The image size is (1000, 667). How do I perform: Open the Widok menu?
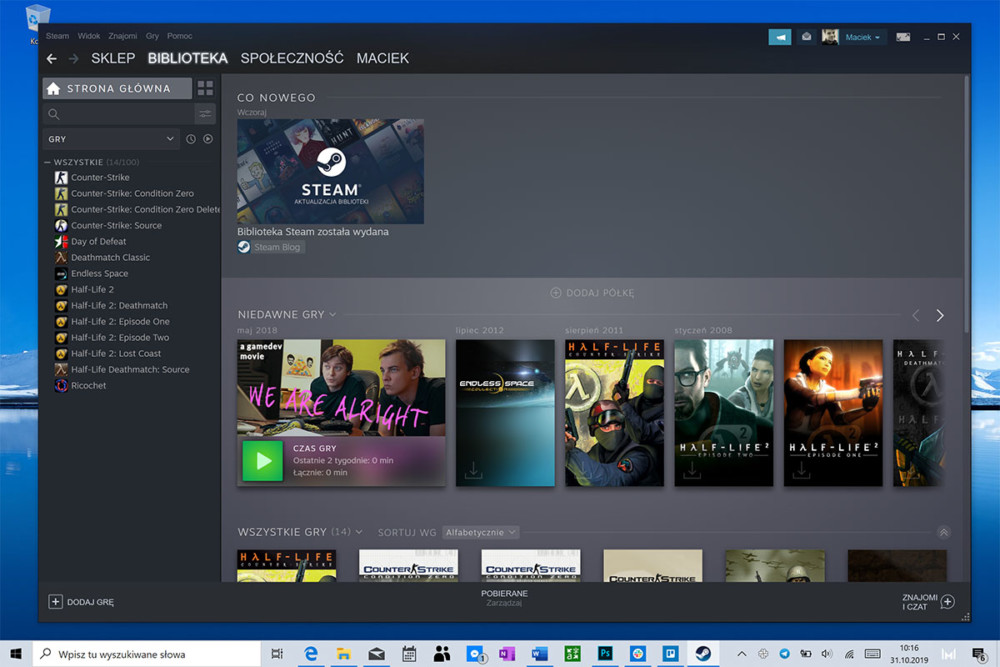(x=89, y=36)
